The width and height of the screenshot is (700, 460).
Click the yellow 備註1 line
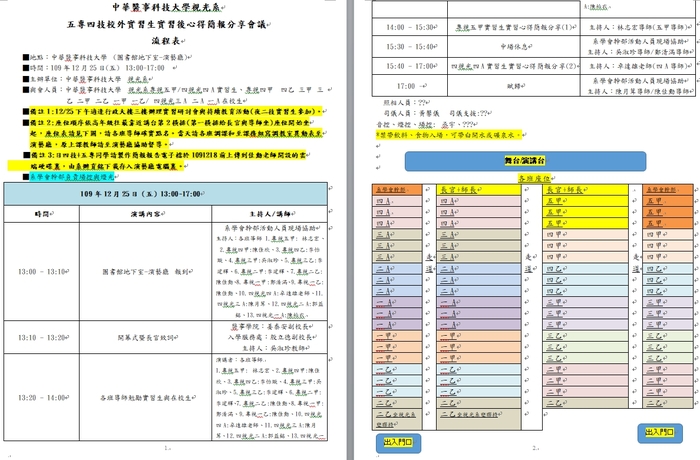coord(175,111)
